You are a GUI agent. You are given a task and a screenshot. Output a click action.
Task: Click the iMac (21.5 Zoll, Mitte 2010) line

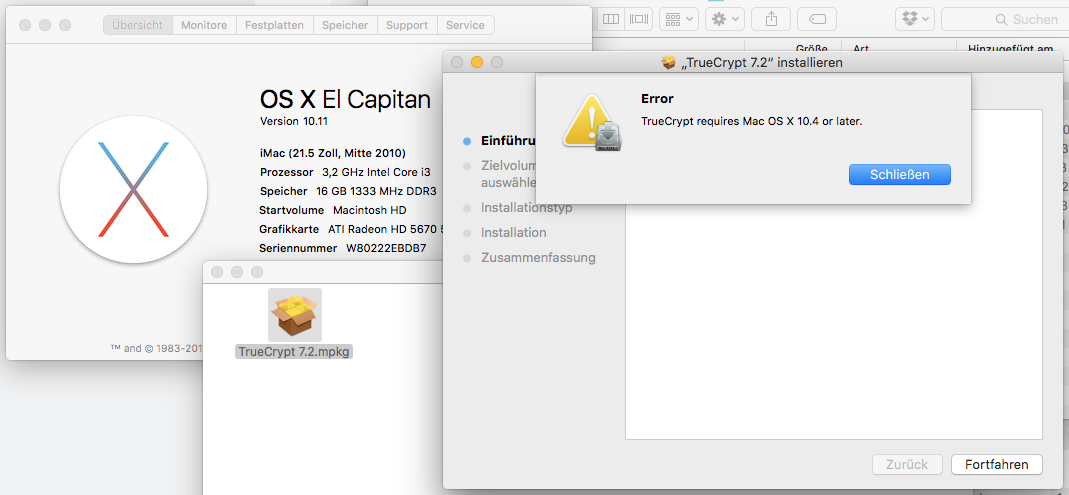[333, 153]
